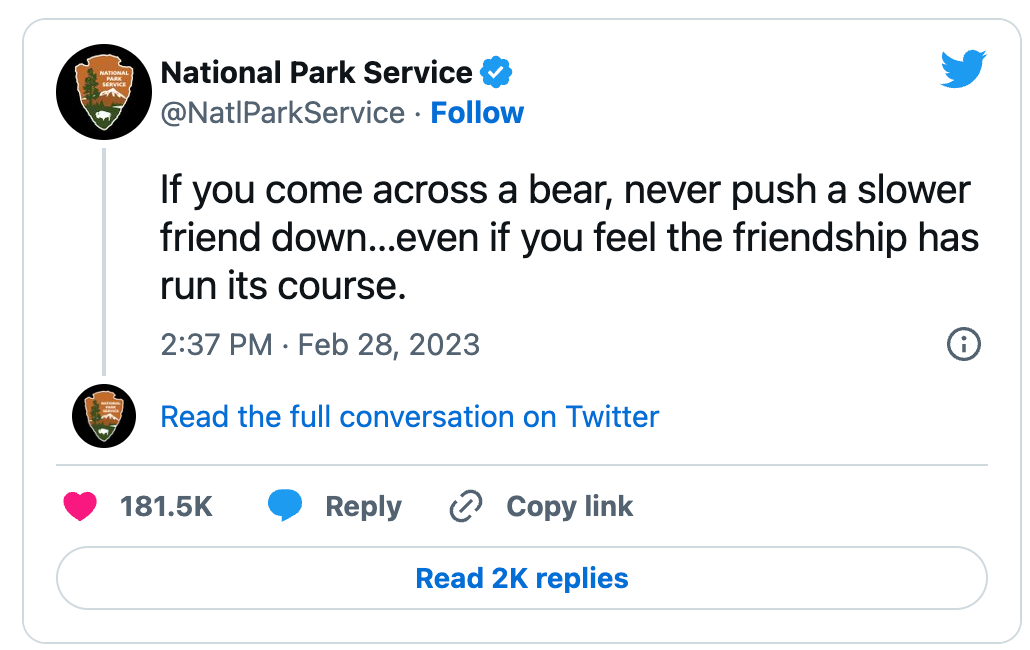Click the bear advice tweet text
This screenshot has width=1030, height=650.
pyautogui.click(x=568, y=239)
